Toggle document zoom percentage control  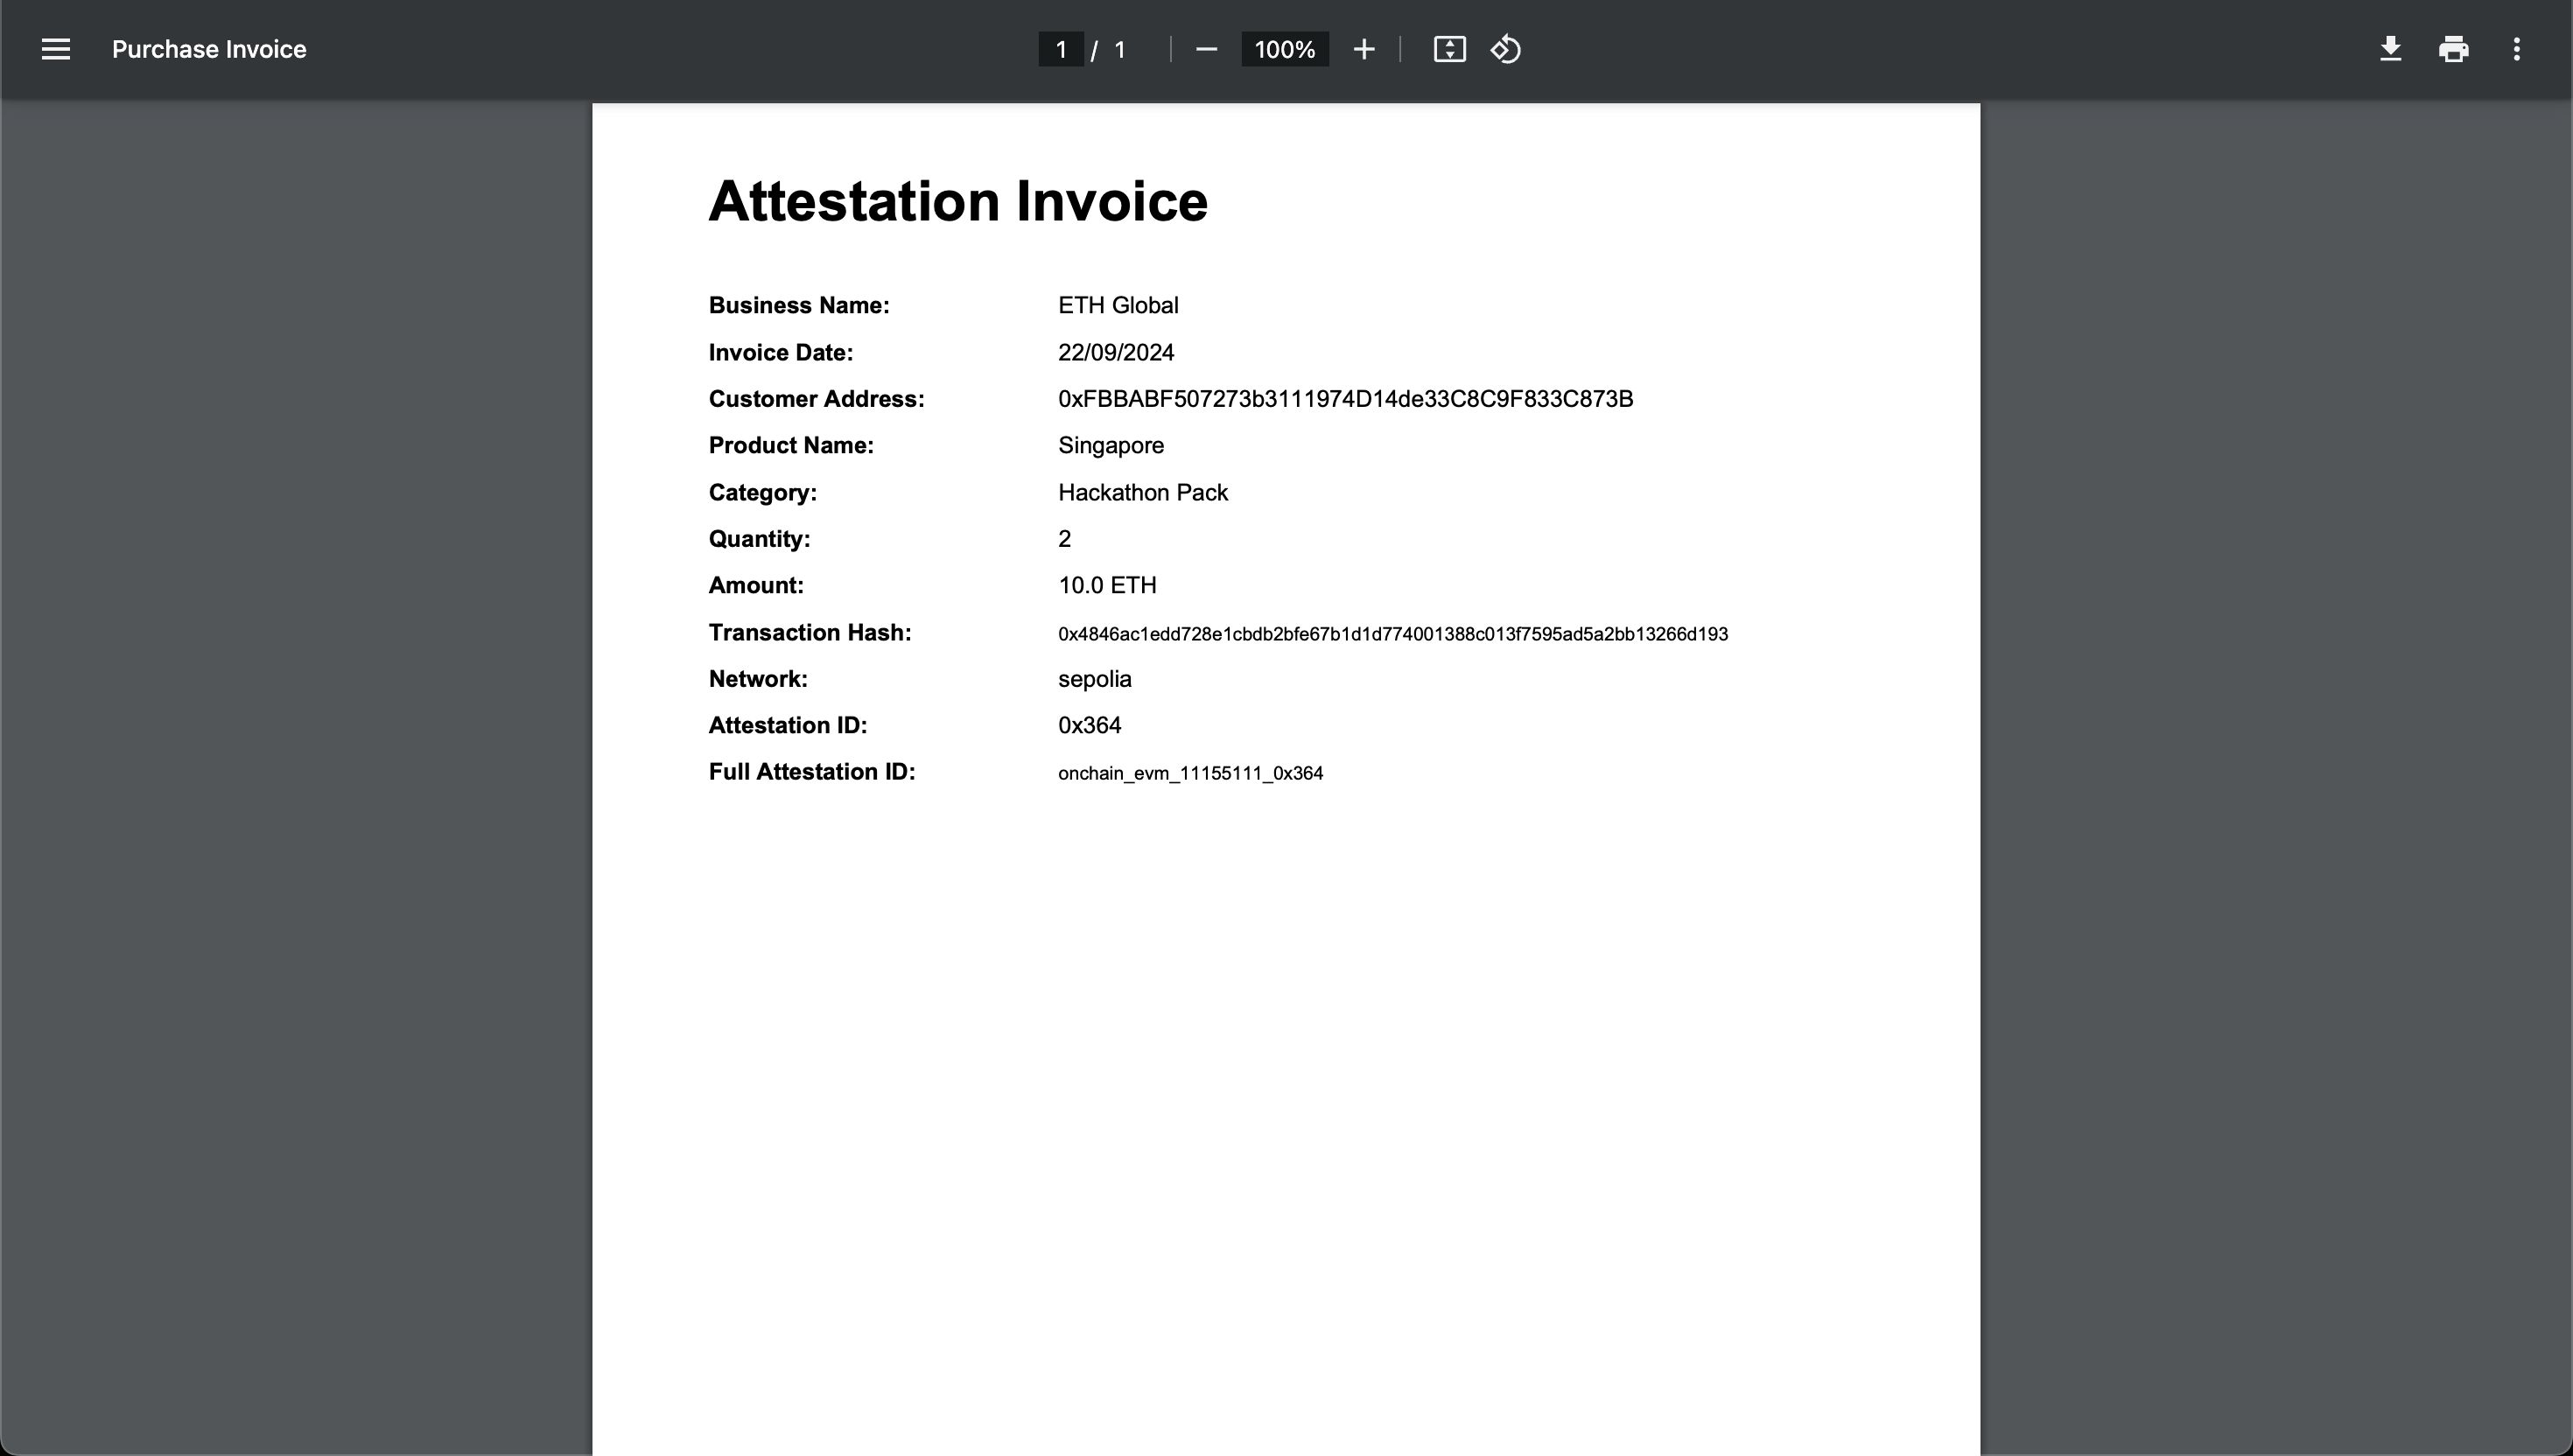(x=1285, y=50)
